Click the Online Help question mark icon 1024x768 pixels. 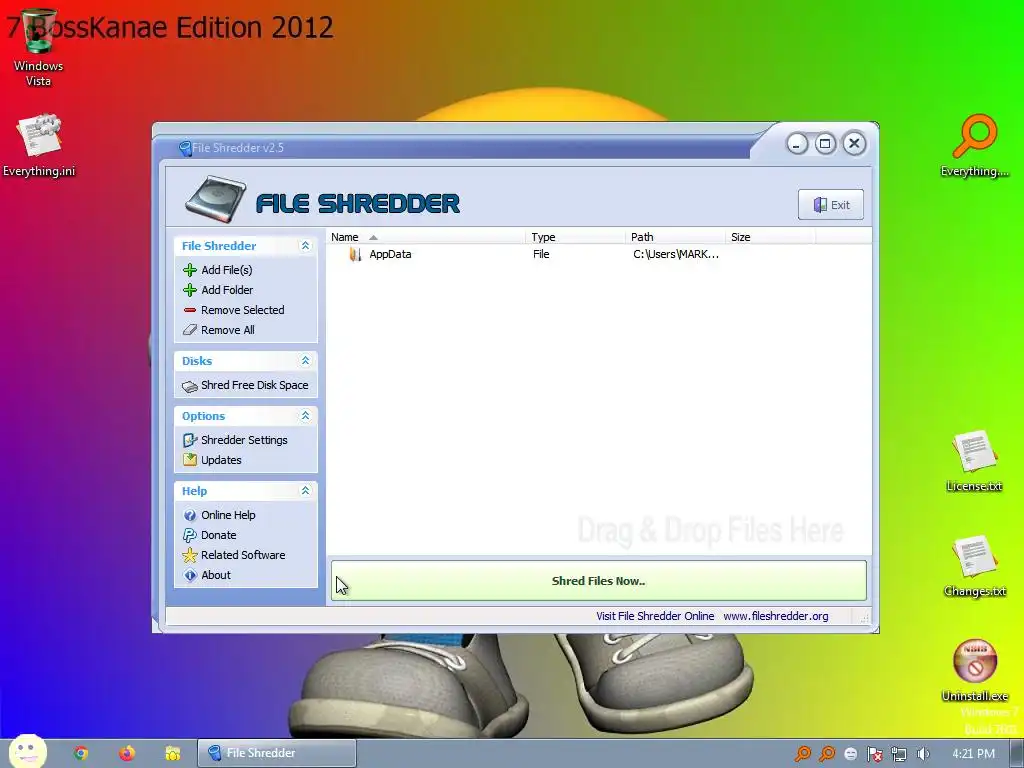pos(190,515)
